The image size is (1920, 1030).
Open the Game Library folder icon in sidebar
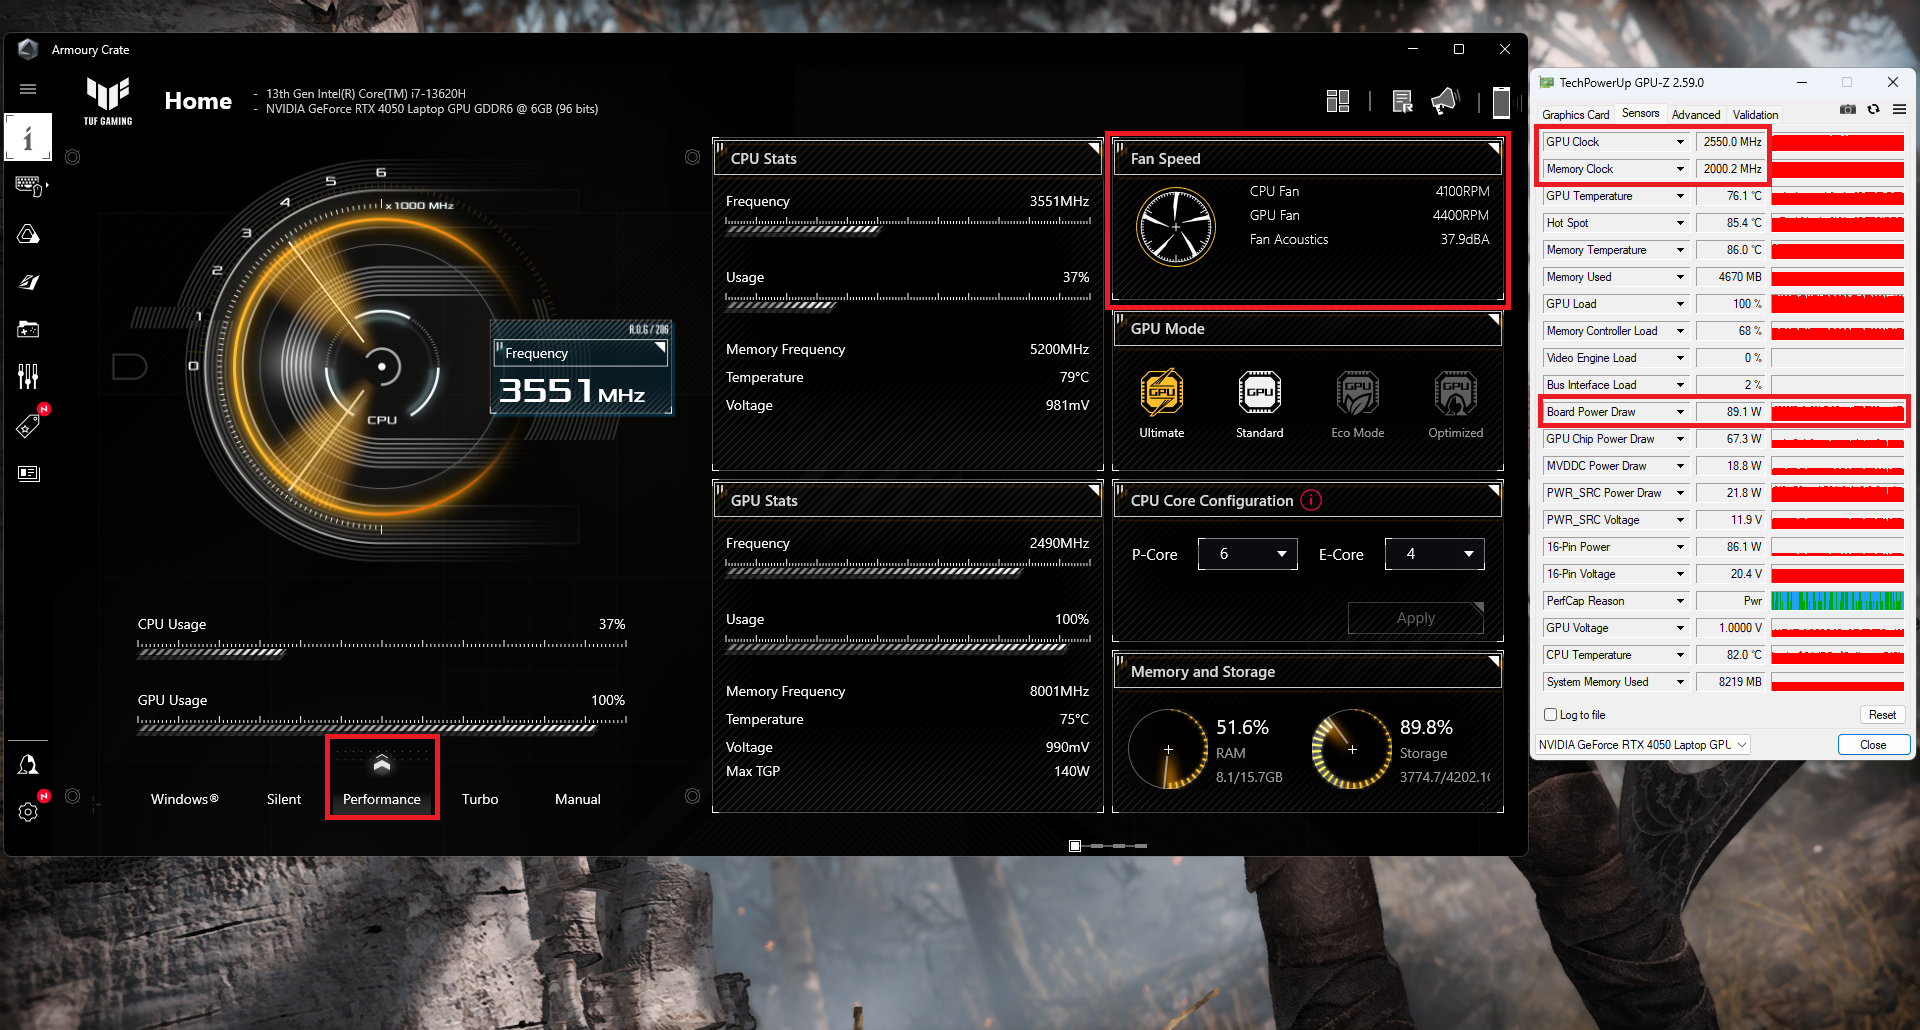click(28, 329)
